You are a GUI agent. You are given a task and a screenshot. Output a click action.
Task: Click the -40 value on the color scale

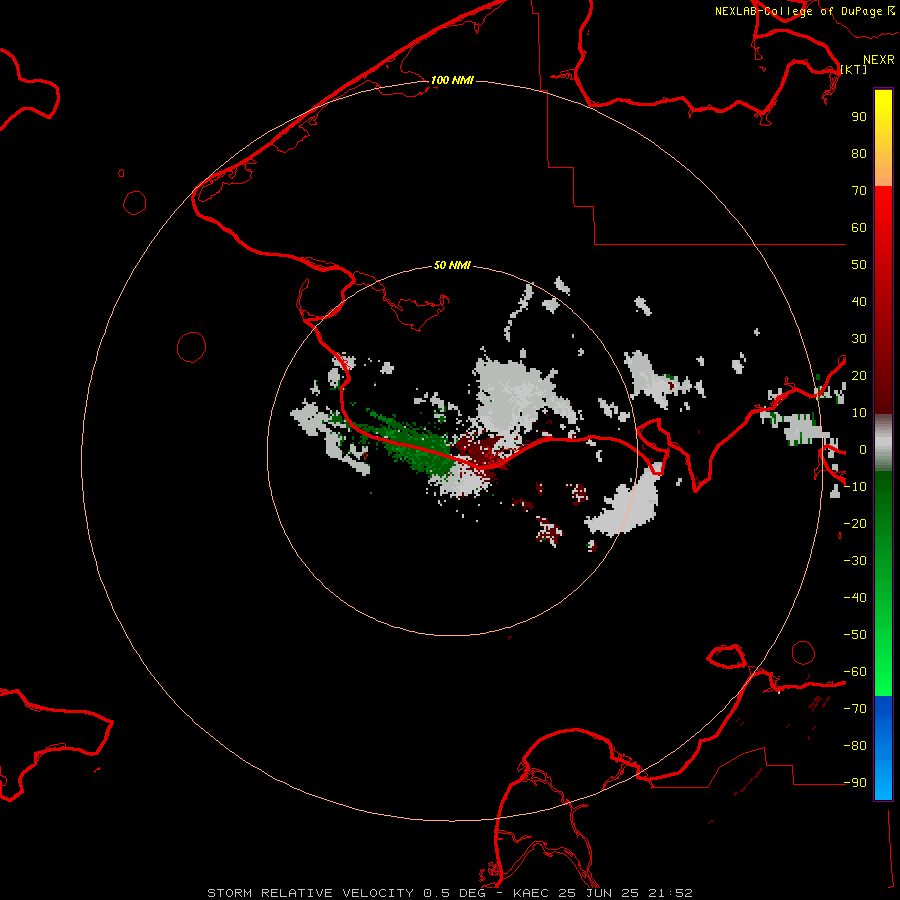pyautogui.click(x=855, y=598)
